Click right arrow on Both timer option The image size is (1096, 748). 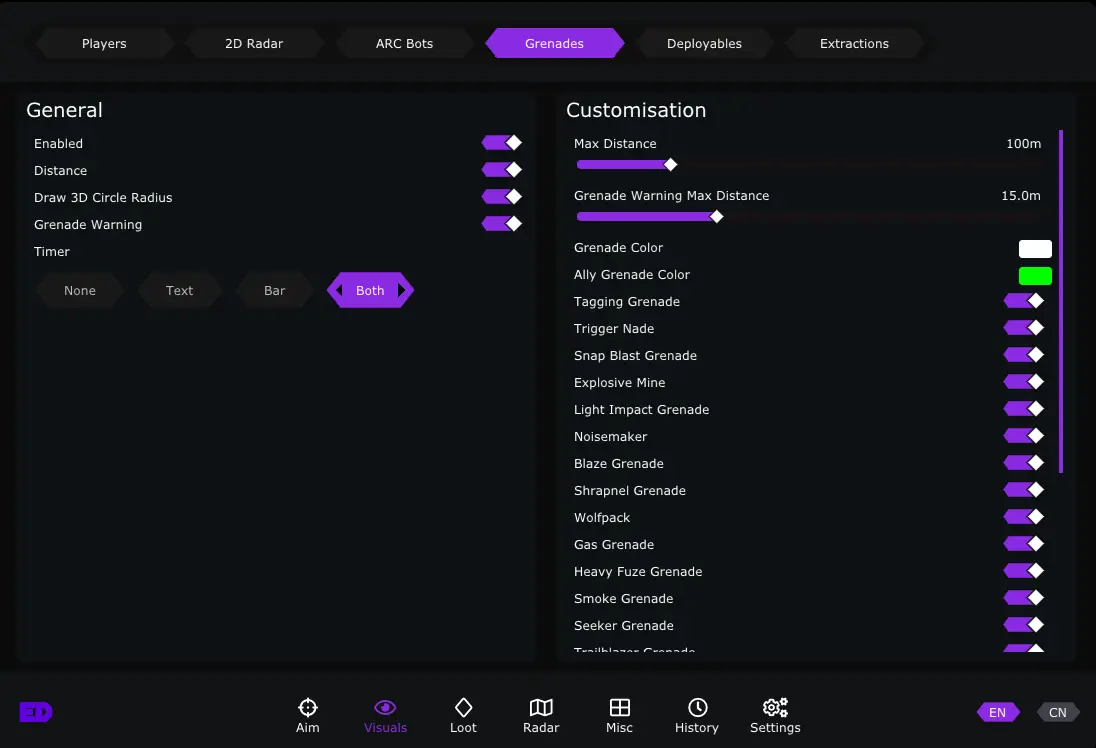point(402,291)
